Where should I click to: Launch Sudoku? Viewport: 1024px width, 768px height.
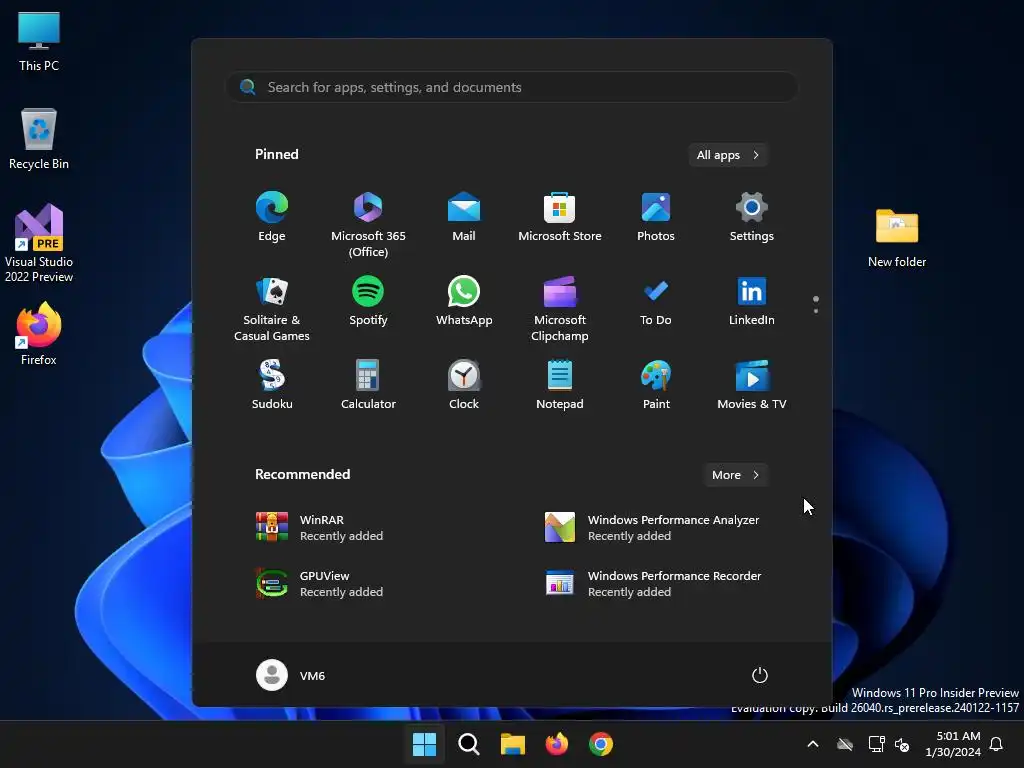[x=272, y=385]
